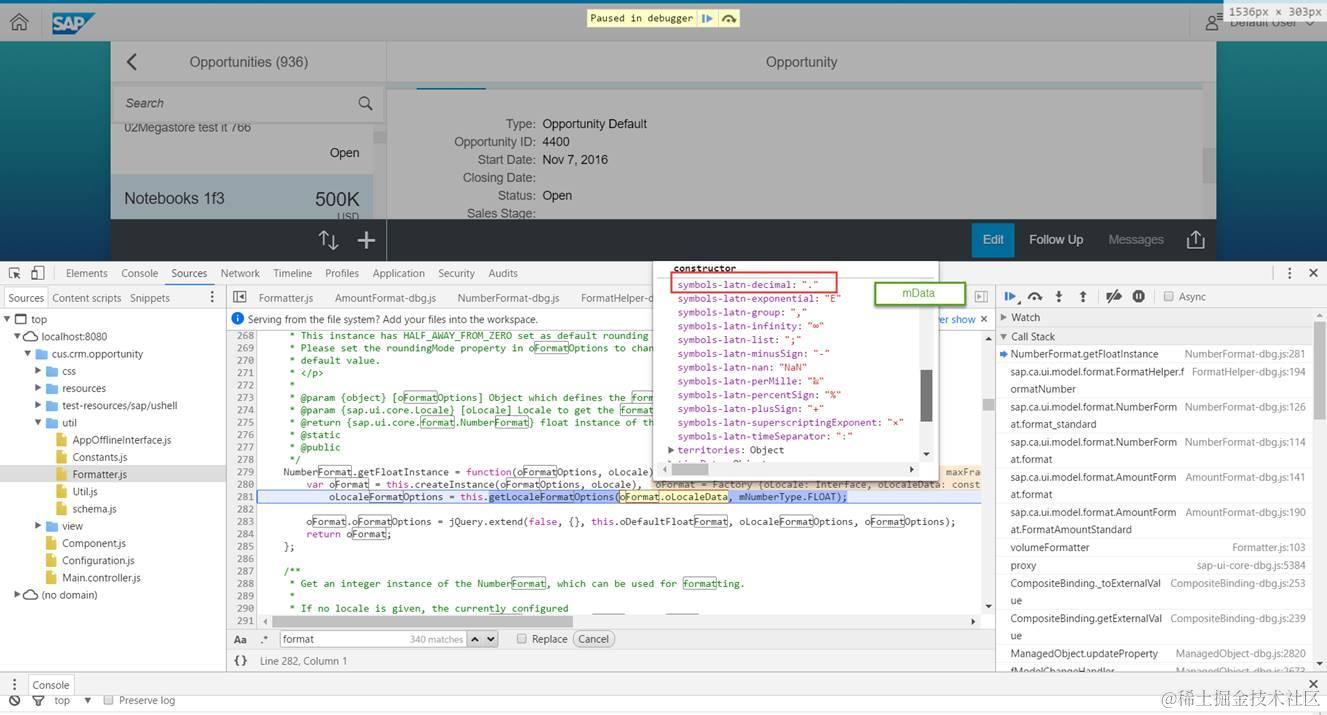Activate the inspect element picker
The width and height of the screenshot is (1327, 715).
(15, 273)
